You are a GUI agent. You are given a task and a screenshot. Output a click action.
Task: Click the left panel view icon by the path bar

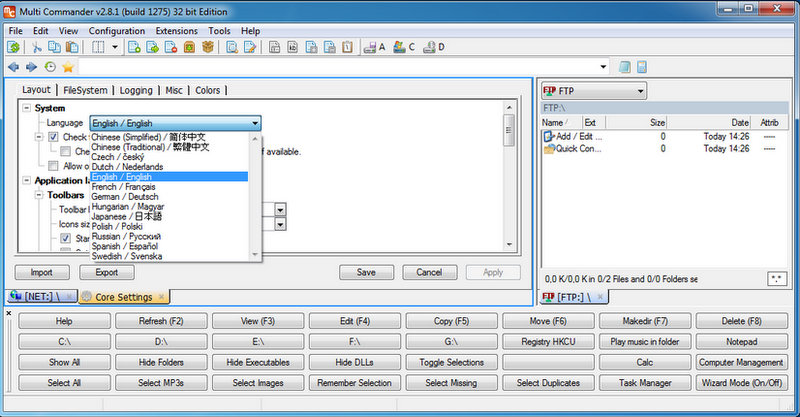[x=624, y=67]
